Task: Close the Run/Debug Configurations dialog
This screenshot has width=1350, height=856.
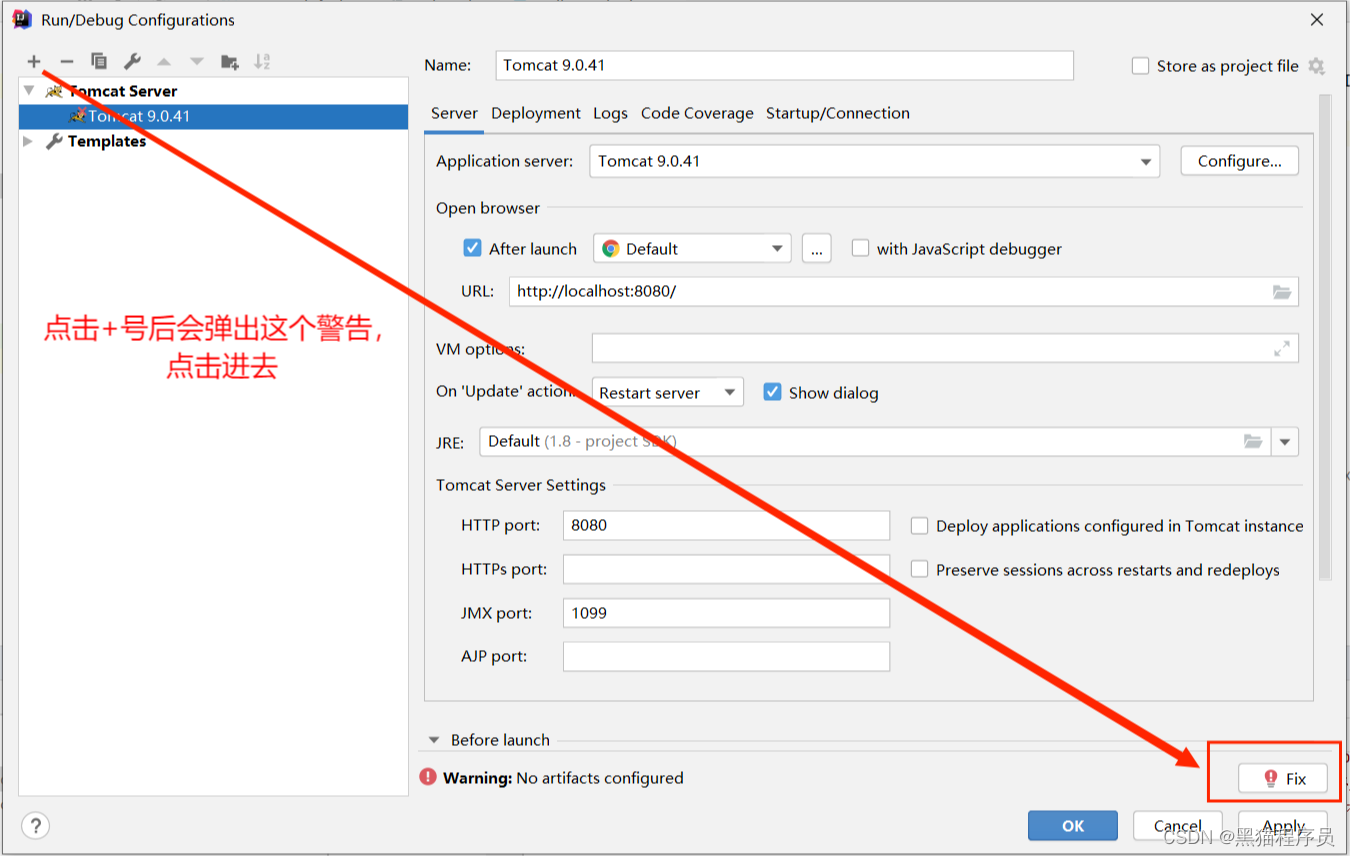Action: tap(1317, 19)
